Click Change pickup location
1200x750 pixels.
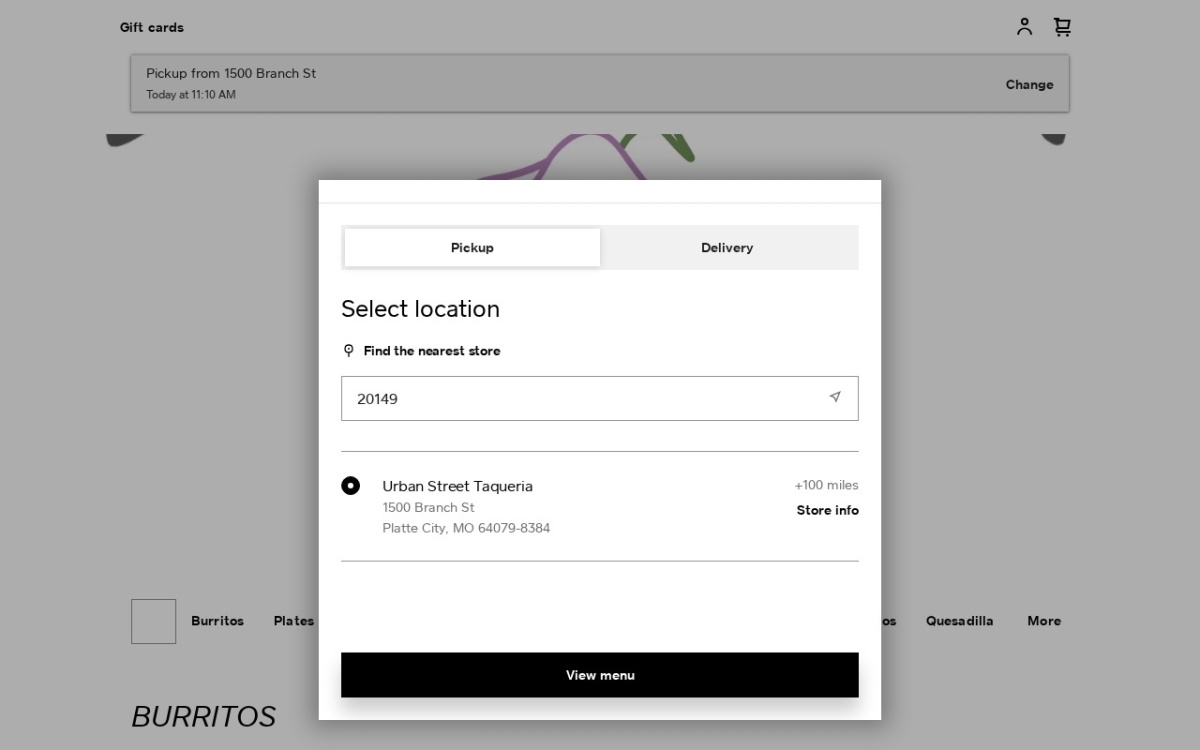(x=1029, y=84)
